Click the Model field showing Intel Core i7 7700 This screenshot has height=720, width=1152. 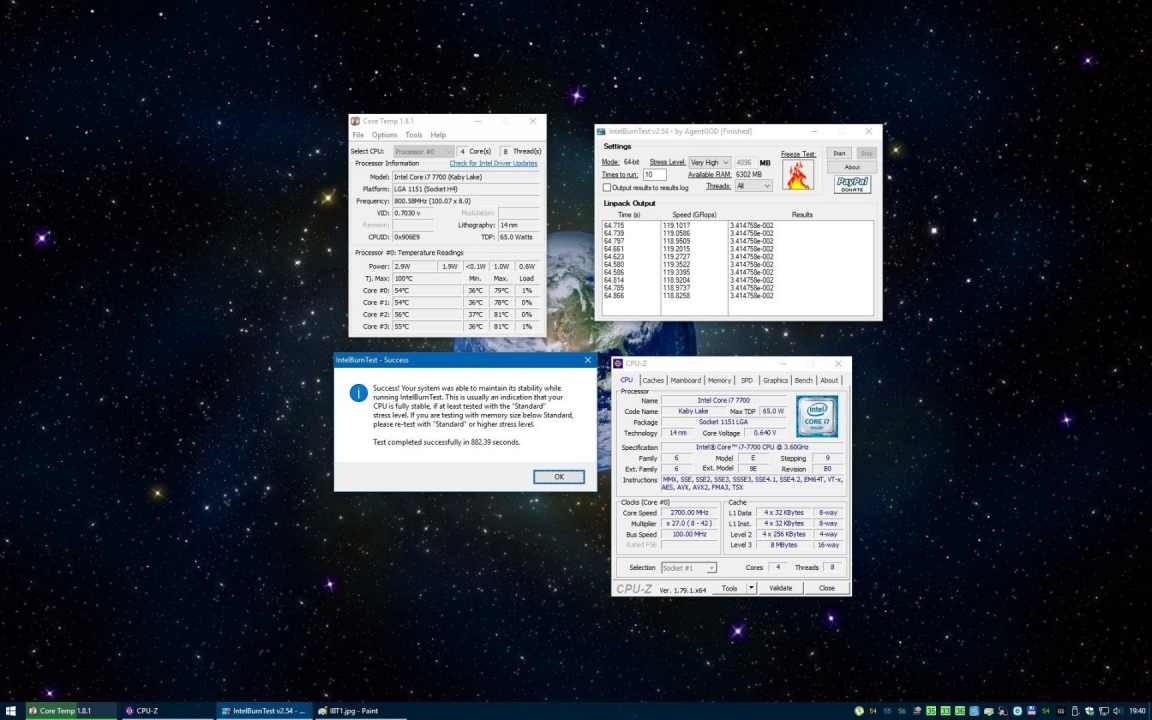coord(466,177)
